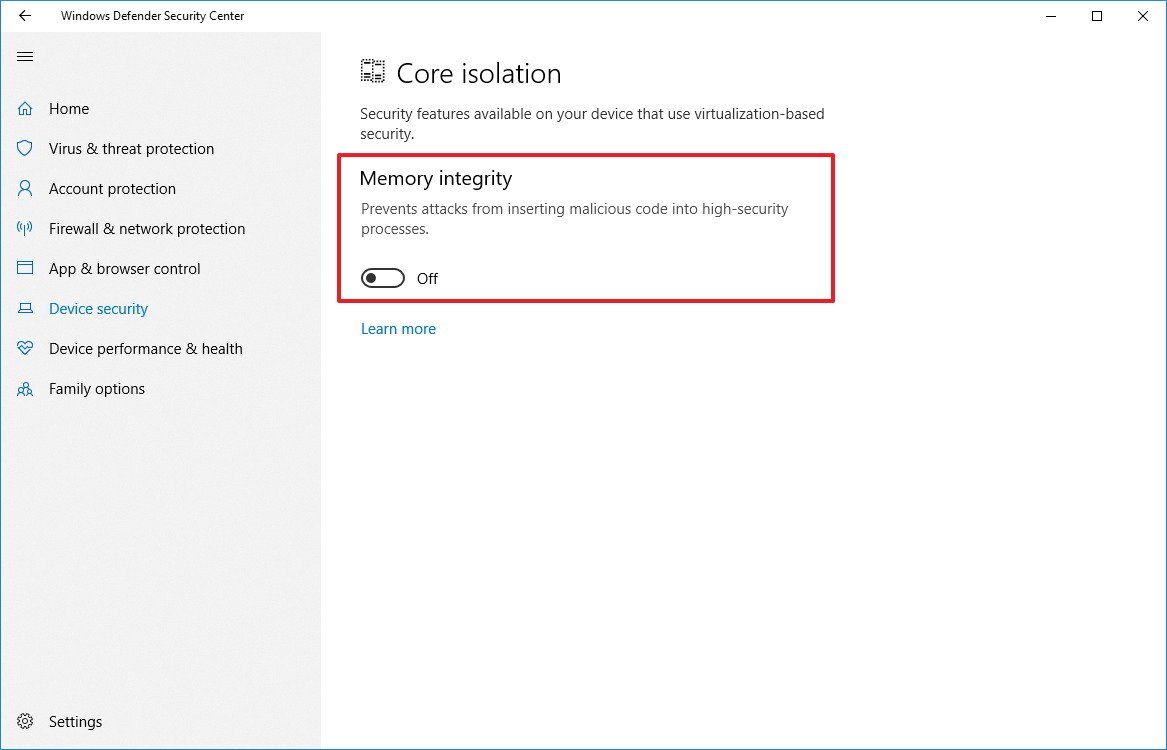This screenshot has width=1167, height=750.
Task: Open Firewall & network protection via its icon
Action: point(25,228)
